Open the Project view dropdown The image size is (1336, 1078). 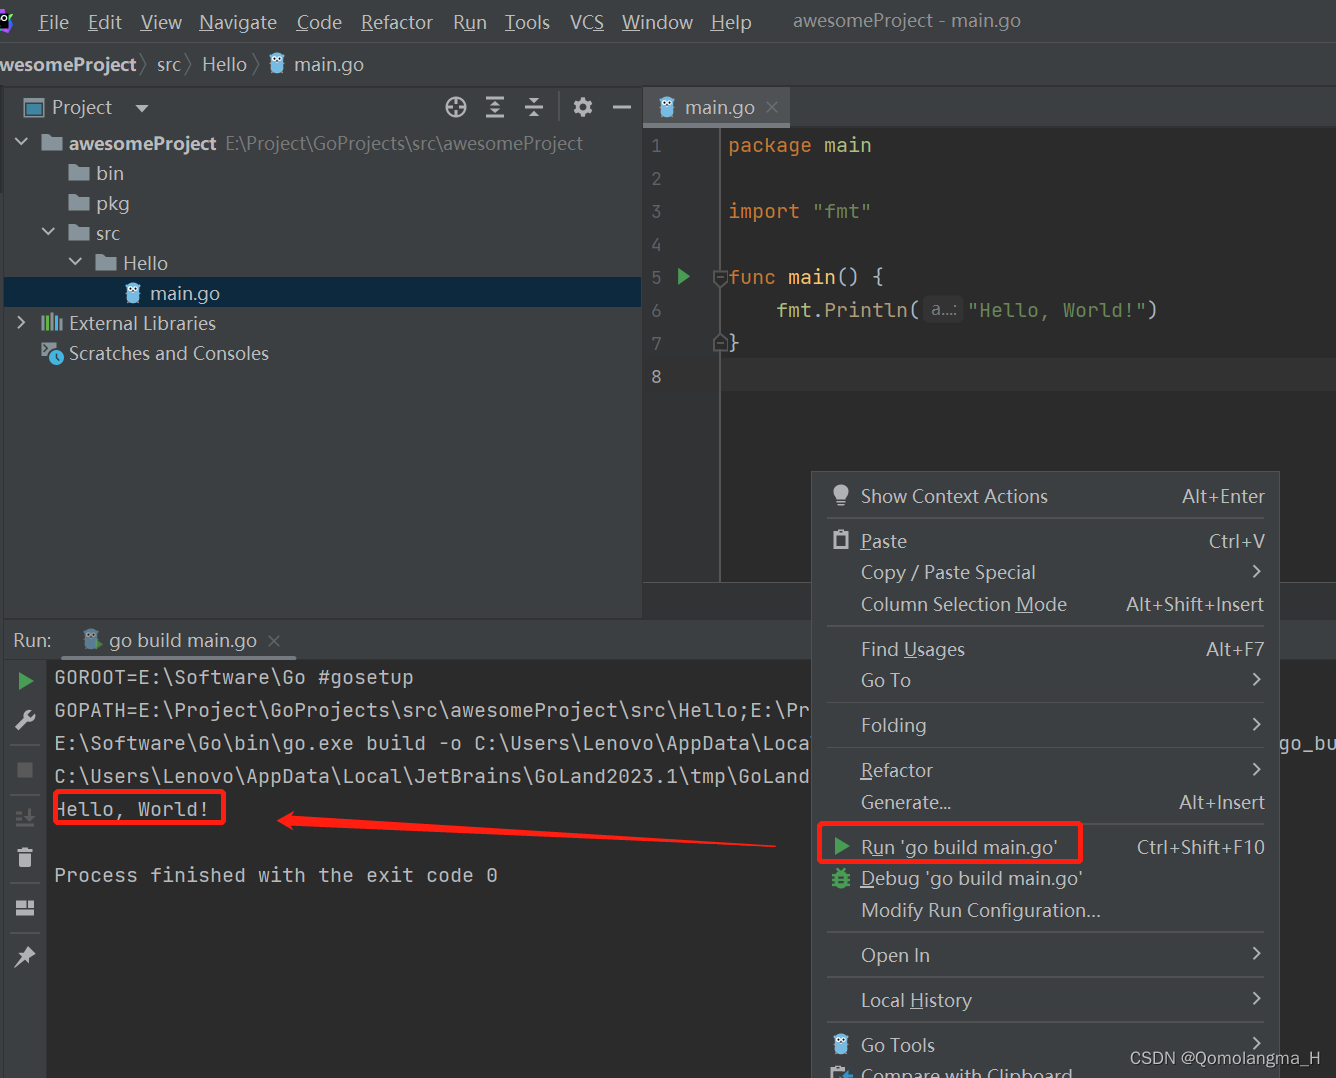tap(140, 107)
